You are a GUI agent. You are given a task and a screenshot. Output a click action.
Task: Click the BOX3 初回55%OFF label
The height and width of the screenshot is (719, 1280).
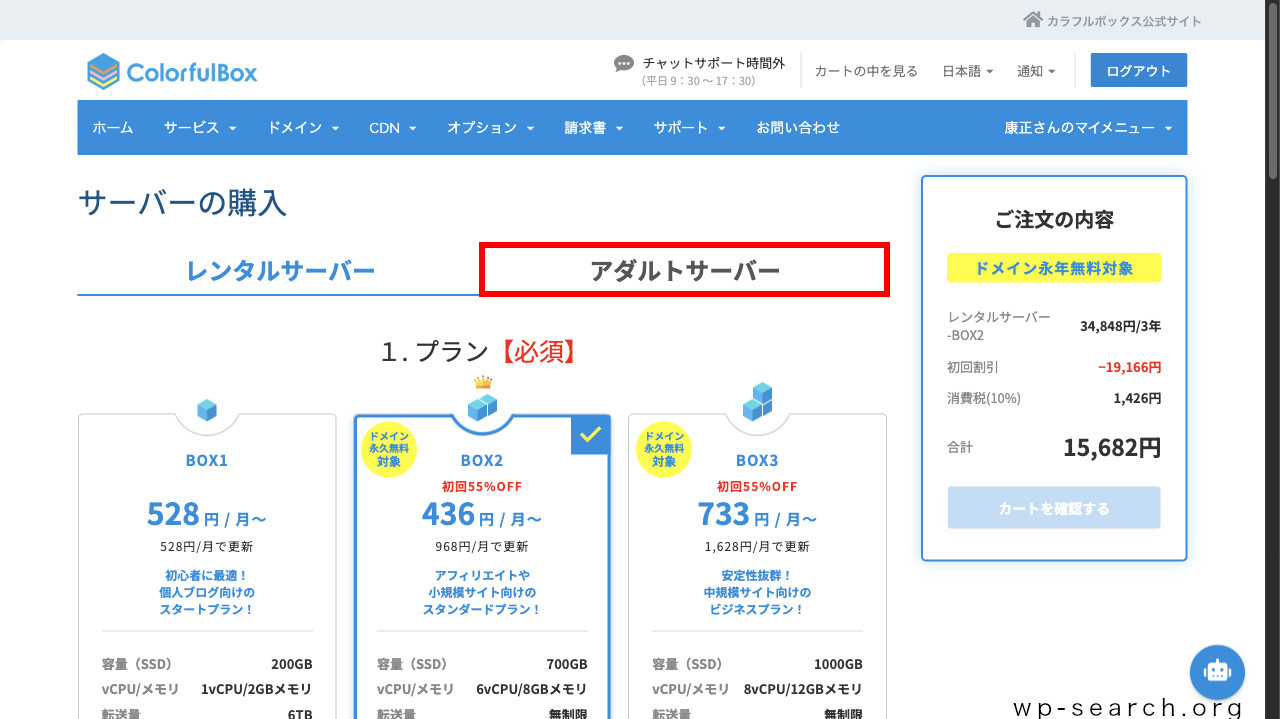(x=757, y=487)
